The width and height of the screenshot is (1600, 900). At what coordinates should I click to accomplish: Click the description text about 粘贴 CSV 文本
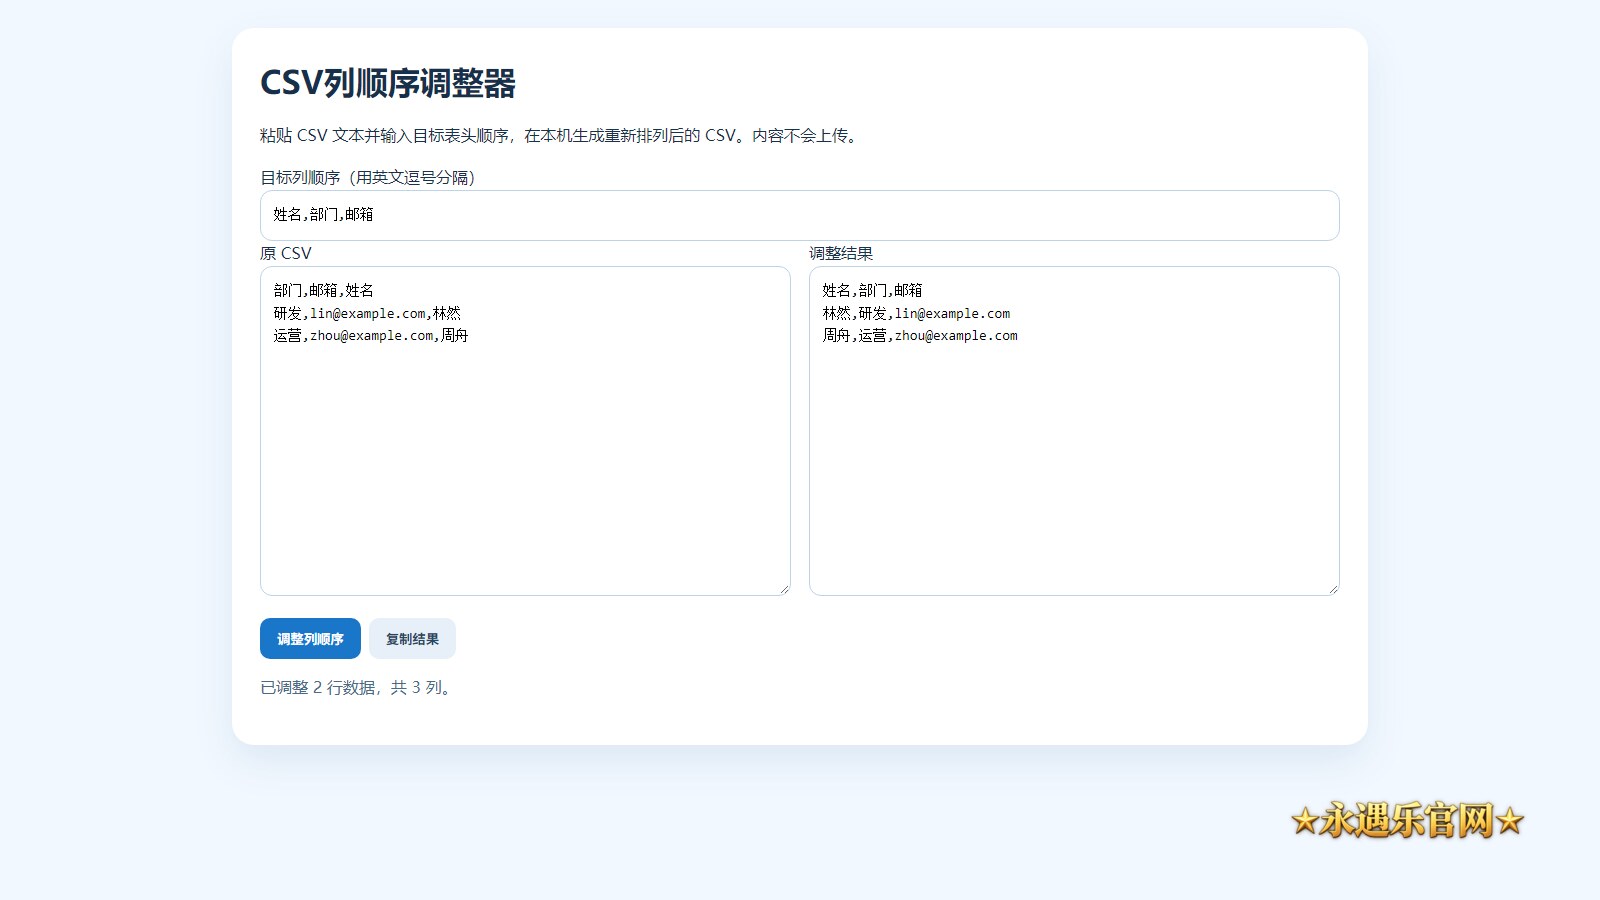pos(560,135)
